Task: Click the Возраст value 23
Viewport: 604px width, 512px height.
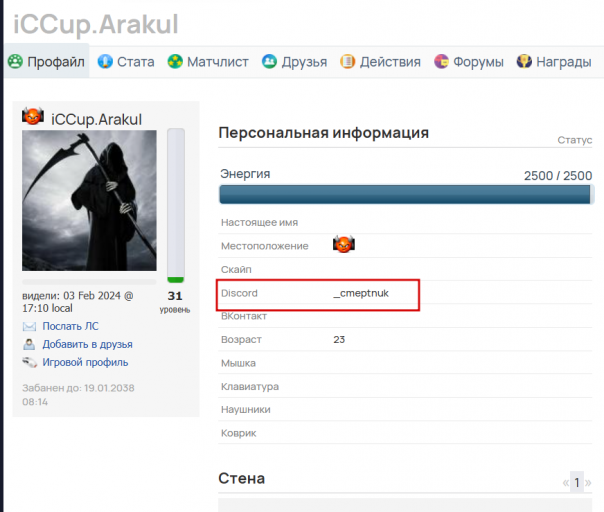Action: click(339, 339)
